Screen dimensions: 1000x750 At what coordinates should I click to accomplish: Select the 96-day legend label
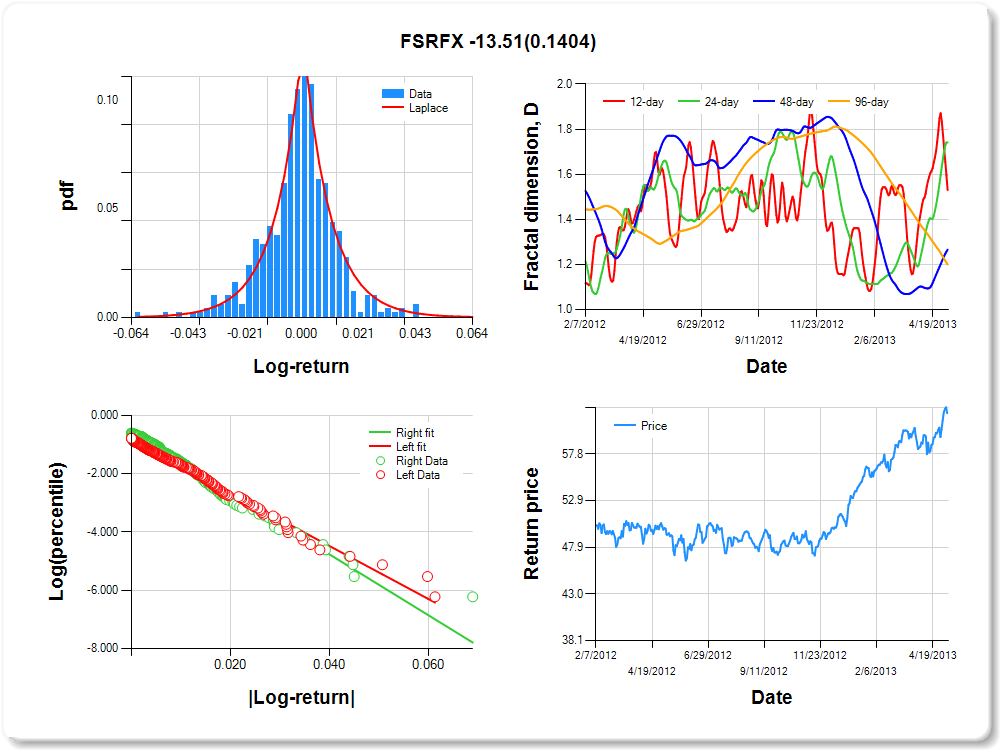(871, 102)
